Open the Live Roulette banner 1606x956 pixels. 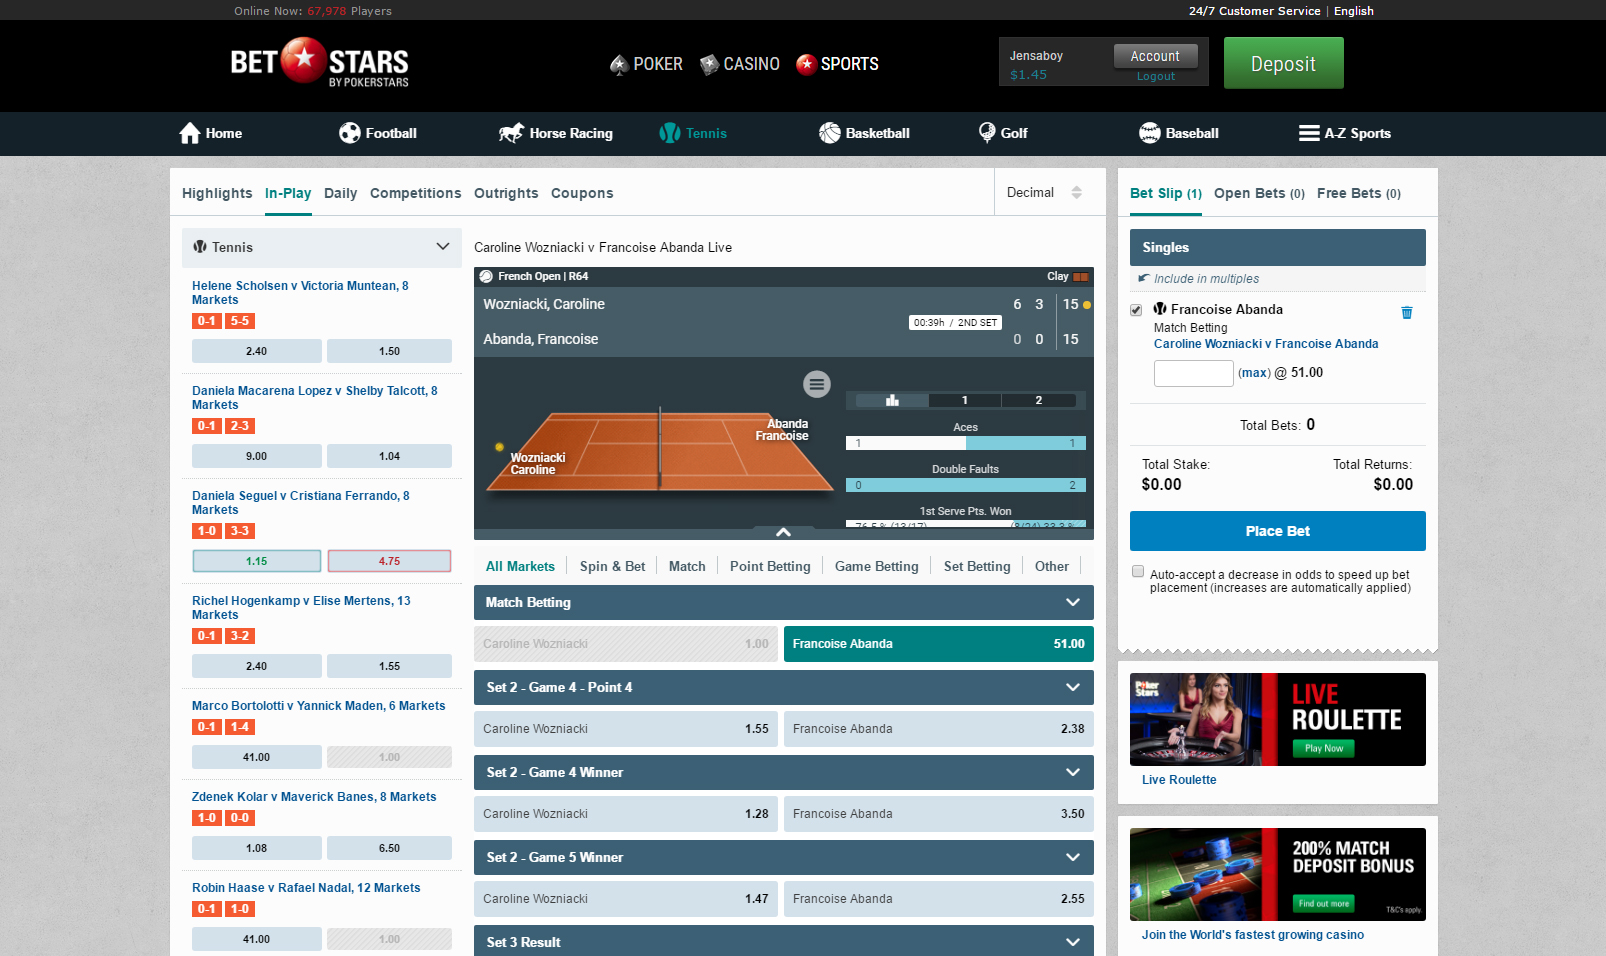coord(1278,719)
